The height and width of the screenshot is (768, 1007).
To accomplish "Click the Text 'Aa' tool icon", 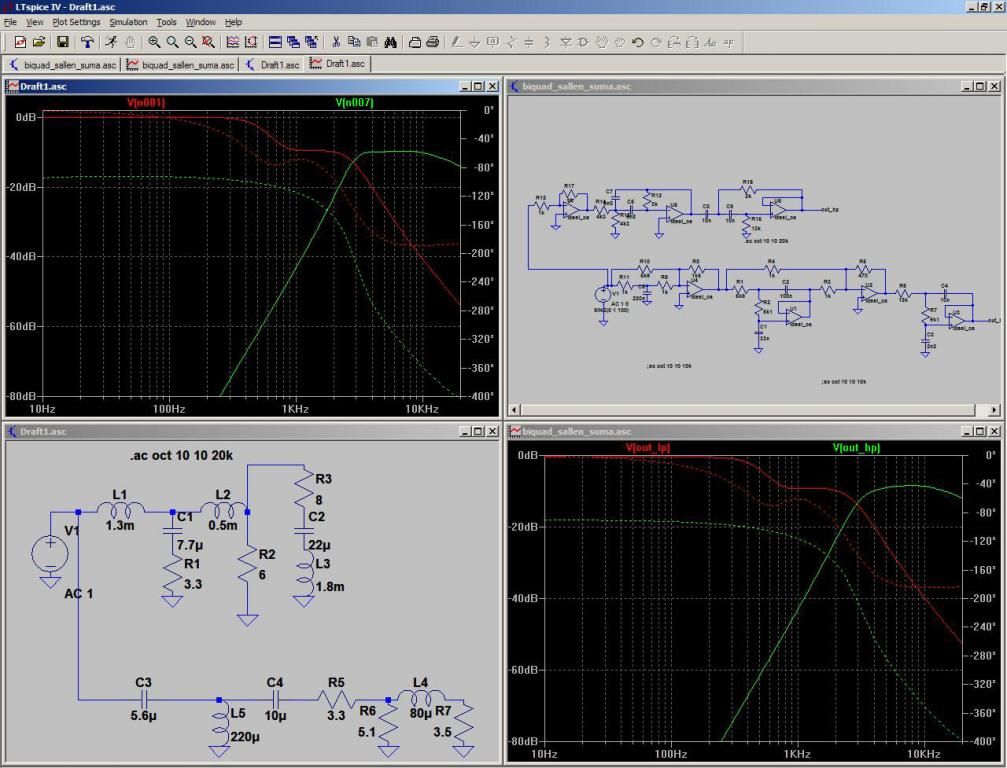I will (710, 42).
